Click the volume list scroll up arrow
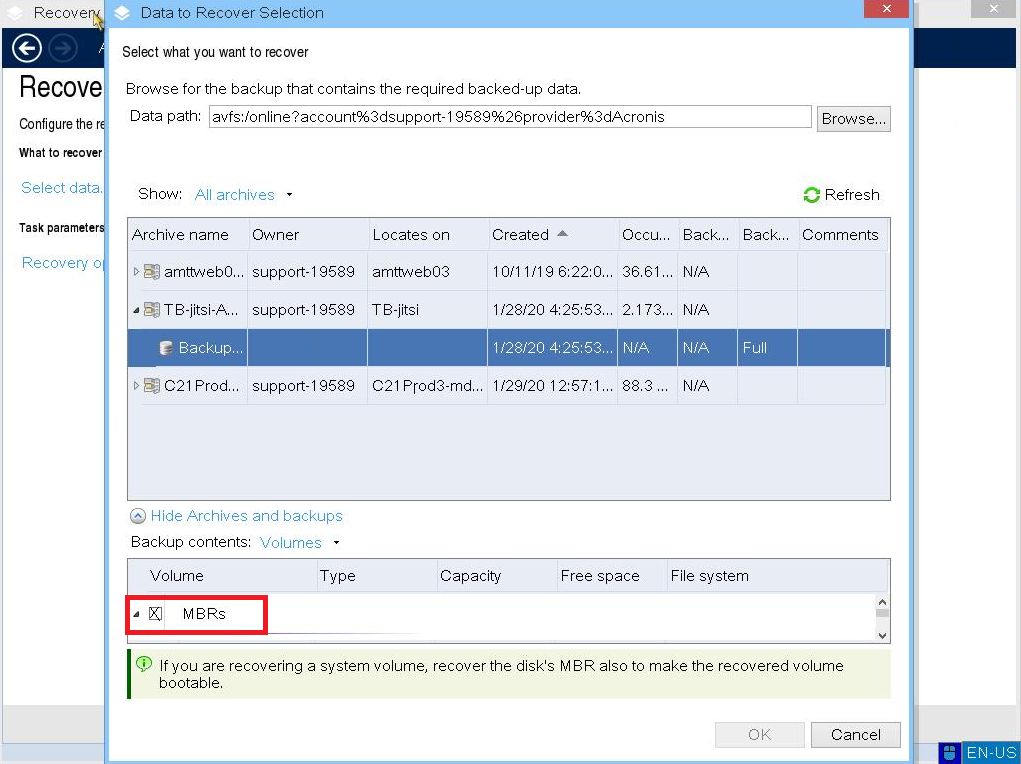The image size is (1021, 764). click(x=882, y=602)
